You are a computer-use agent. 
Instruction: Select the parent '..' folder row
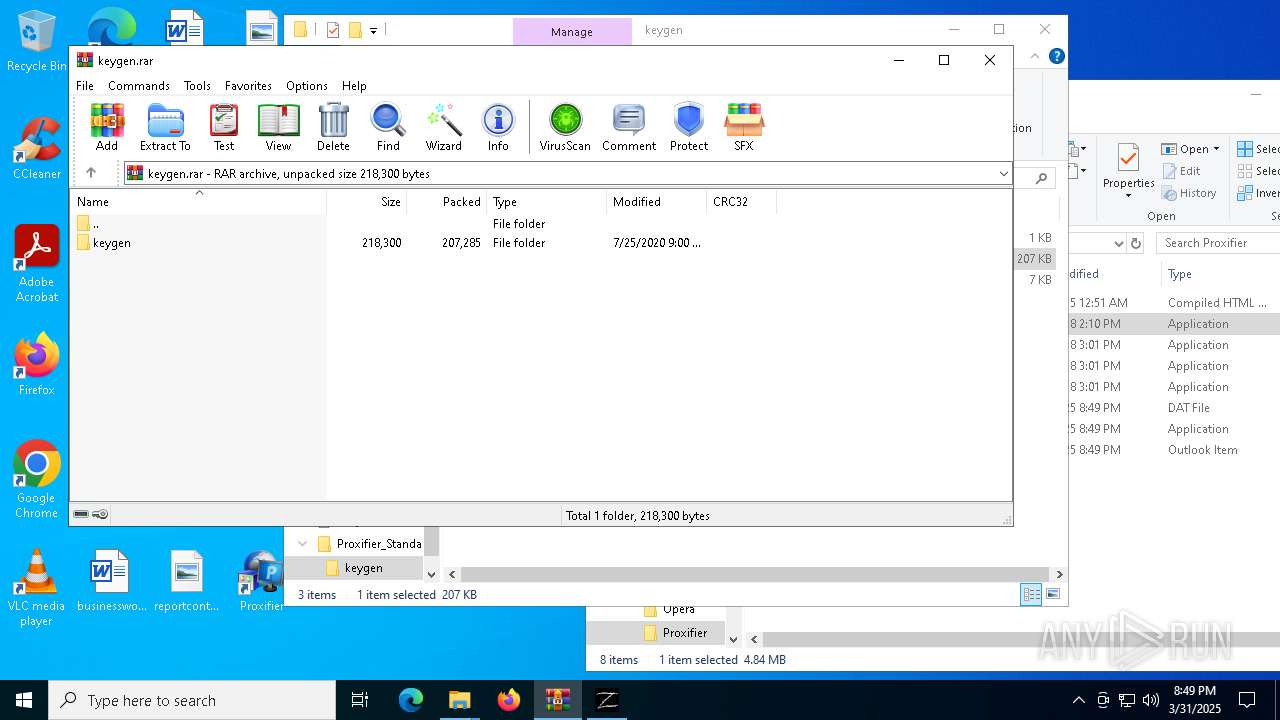[x=540, y=224]
